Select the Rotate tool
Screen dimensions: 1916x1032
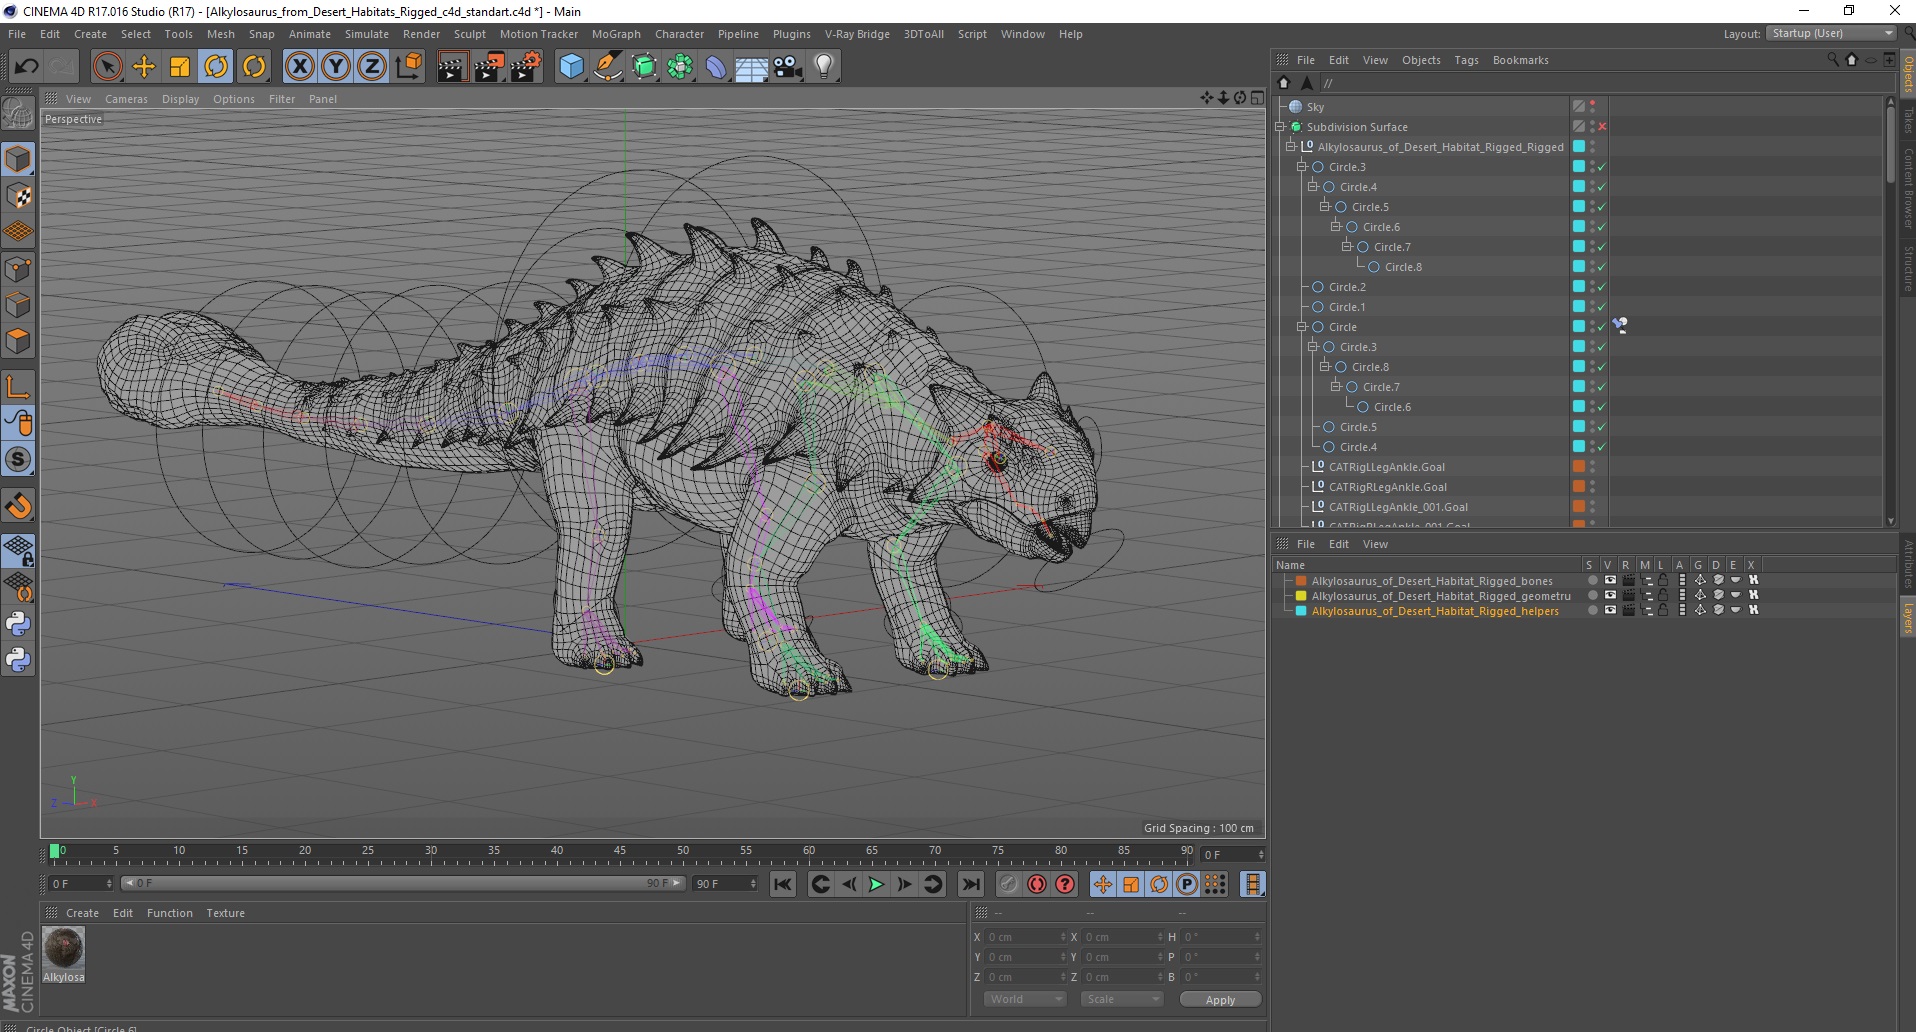coord(216,67)
